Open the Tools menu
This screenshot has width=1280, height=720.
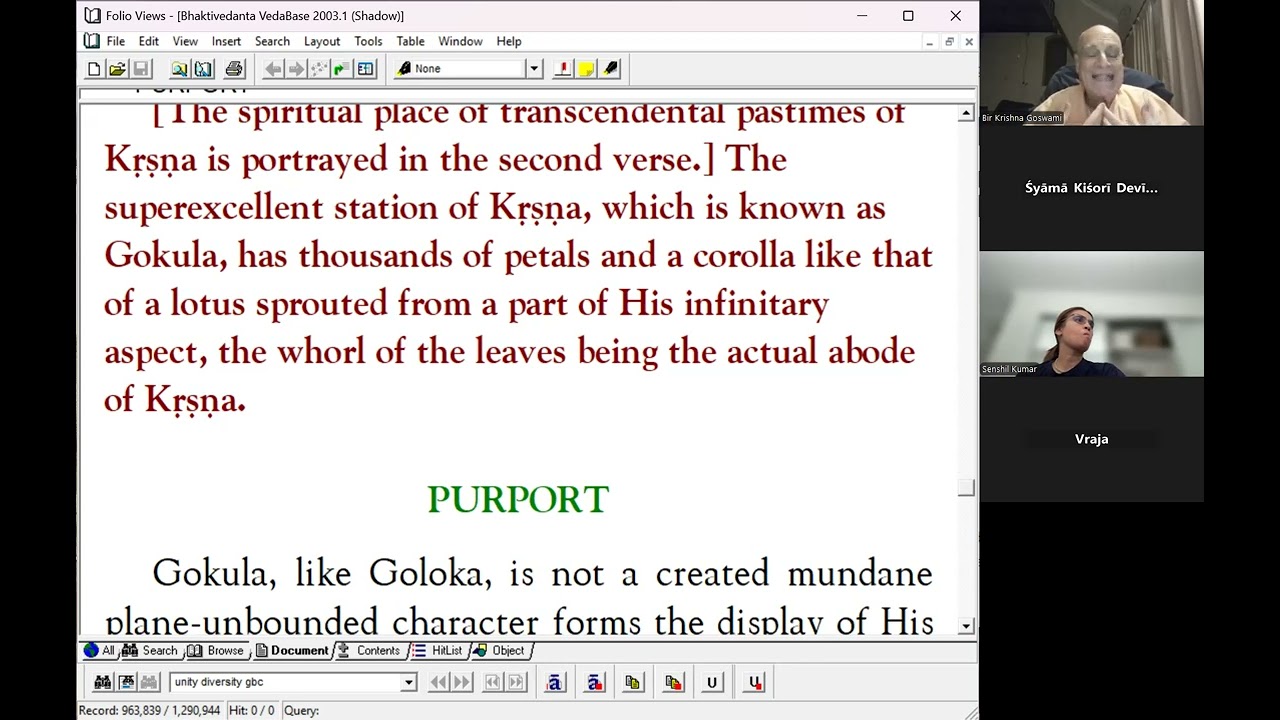[368, 41]
